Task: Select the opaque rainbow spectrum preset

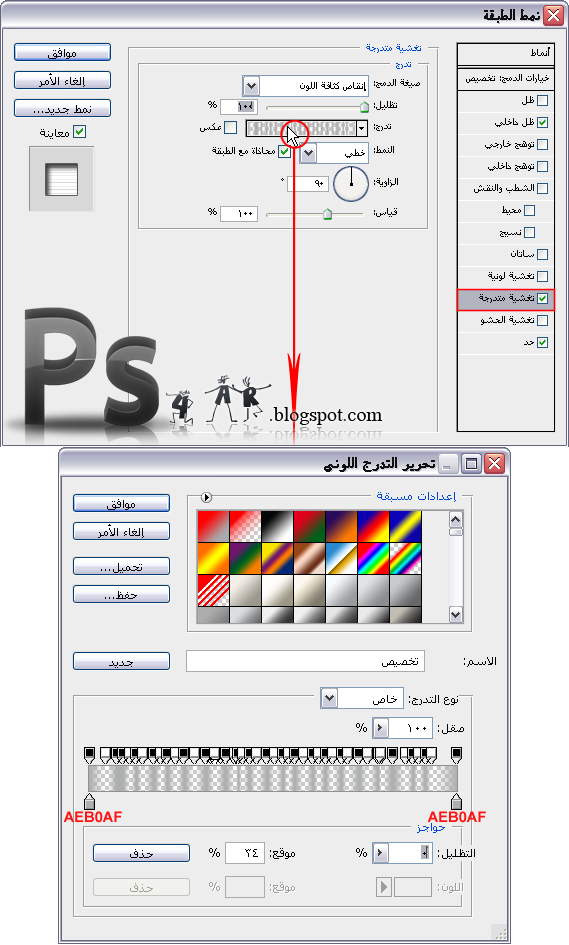Action: pyautogui.click(x=374, y=558)
